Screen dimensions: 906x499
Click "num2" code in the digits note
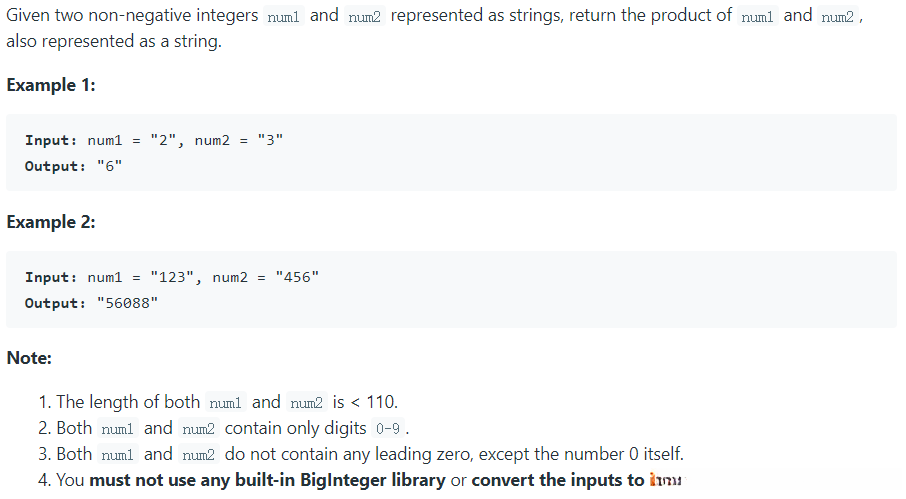pyautogui.click(x=199, y=429)
